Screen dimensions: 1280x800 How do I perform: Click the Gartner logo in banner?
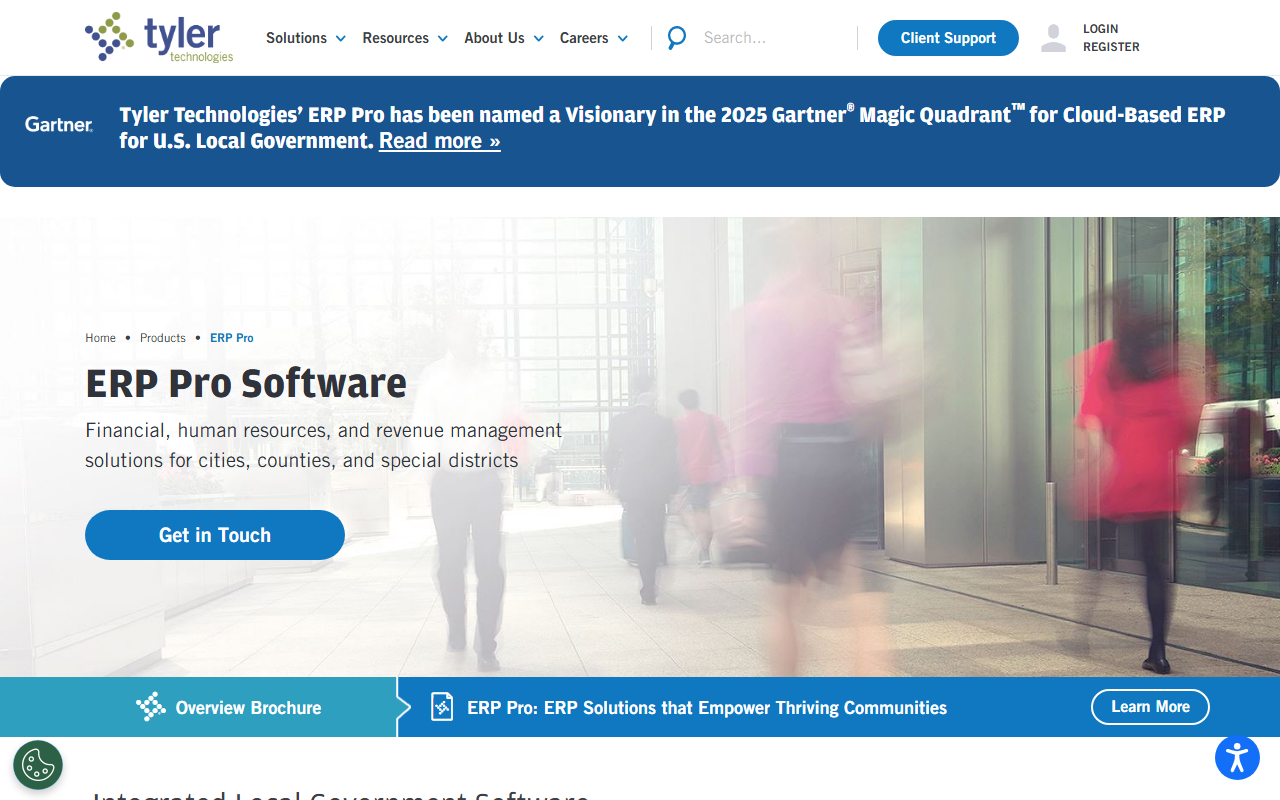tap(59, 125)
